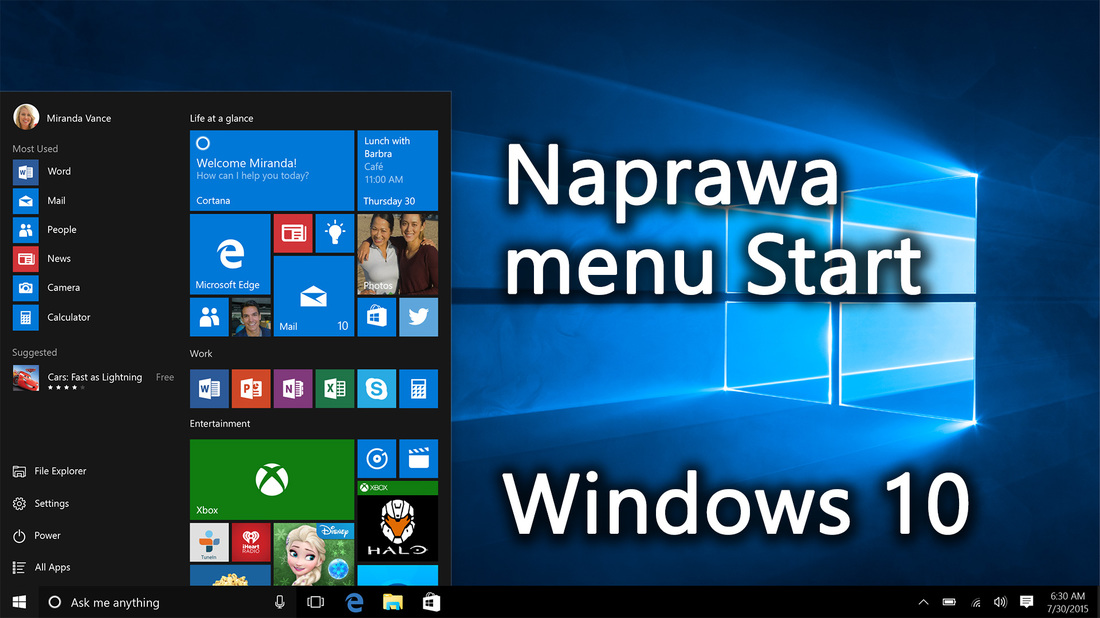Open the Movies & TV tile
Image resolution: width=1100 pixels, height=618 pixels.
pos(419,459)
